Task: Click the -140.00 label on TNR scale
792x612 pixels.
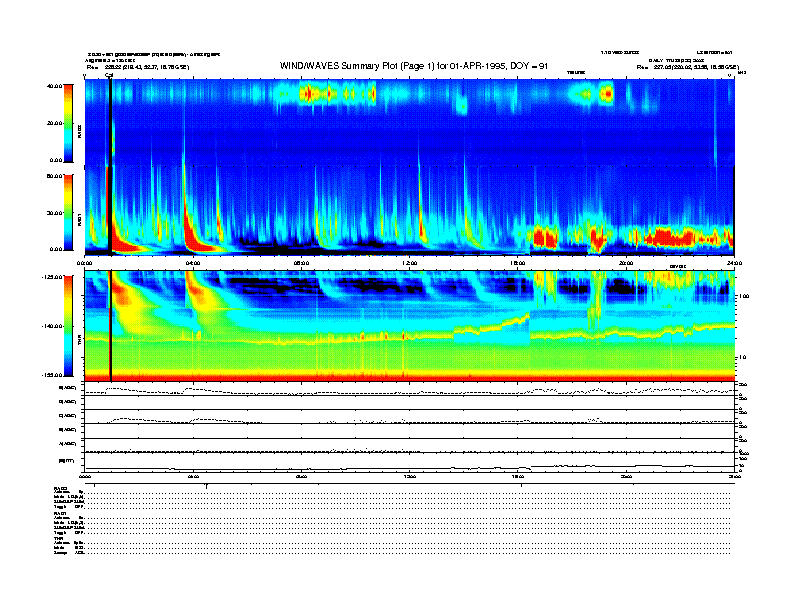Action: tap(53, 326)
